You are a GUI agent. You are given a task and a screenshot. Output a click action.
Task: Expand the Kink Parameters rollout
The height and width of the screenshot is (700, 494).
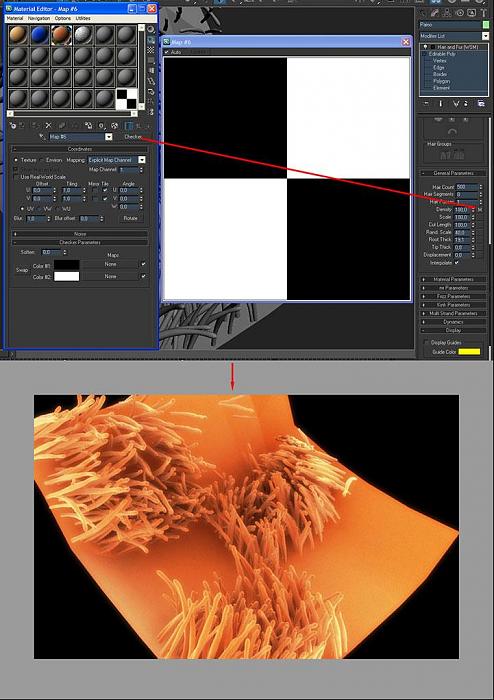pyautogui.click(x=453, y=305)
